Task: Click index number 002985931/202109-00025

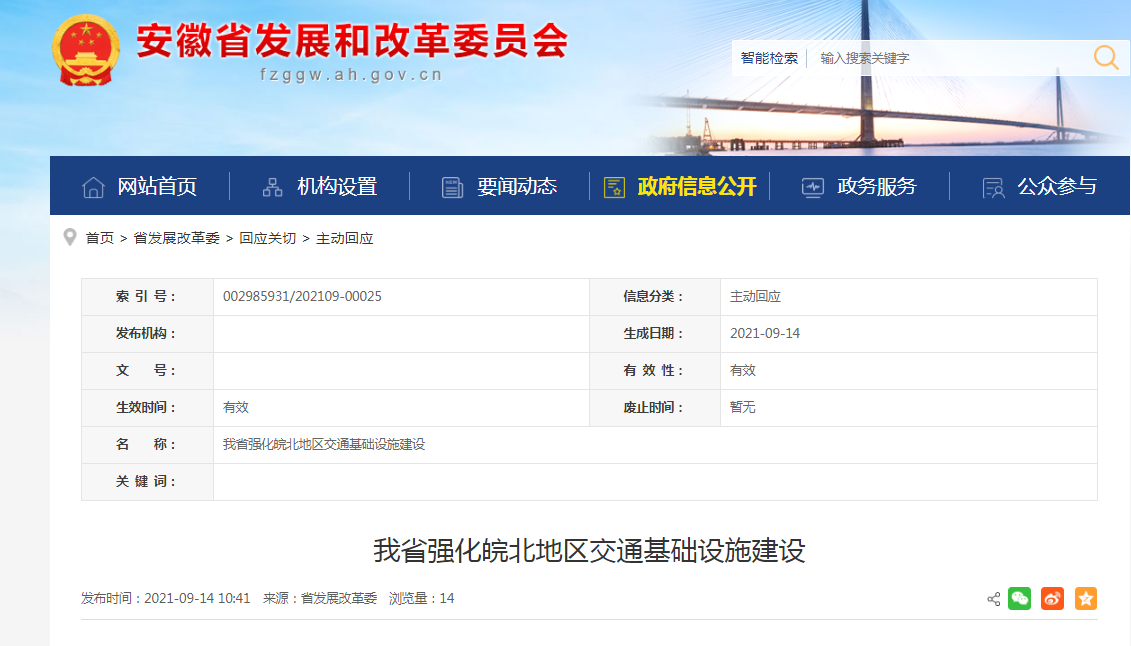Action: (302, 296)
